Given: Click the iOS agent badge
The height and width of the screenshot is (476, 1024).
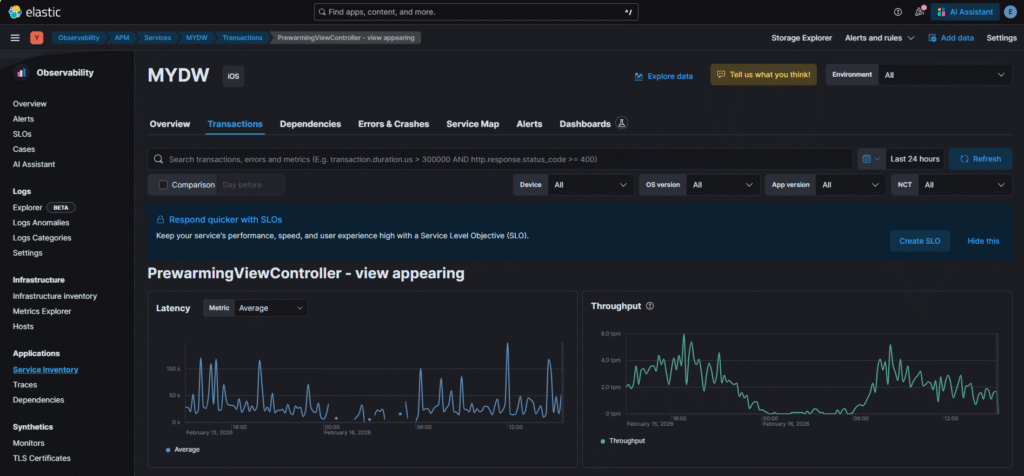Looking at the screenshot, I should click(233, 76).
